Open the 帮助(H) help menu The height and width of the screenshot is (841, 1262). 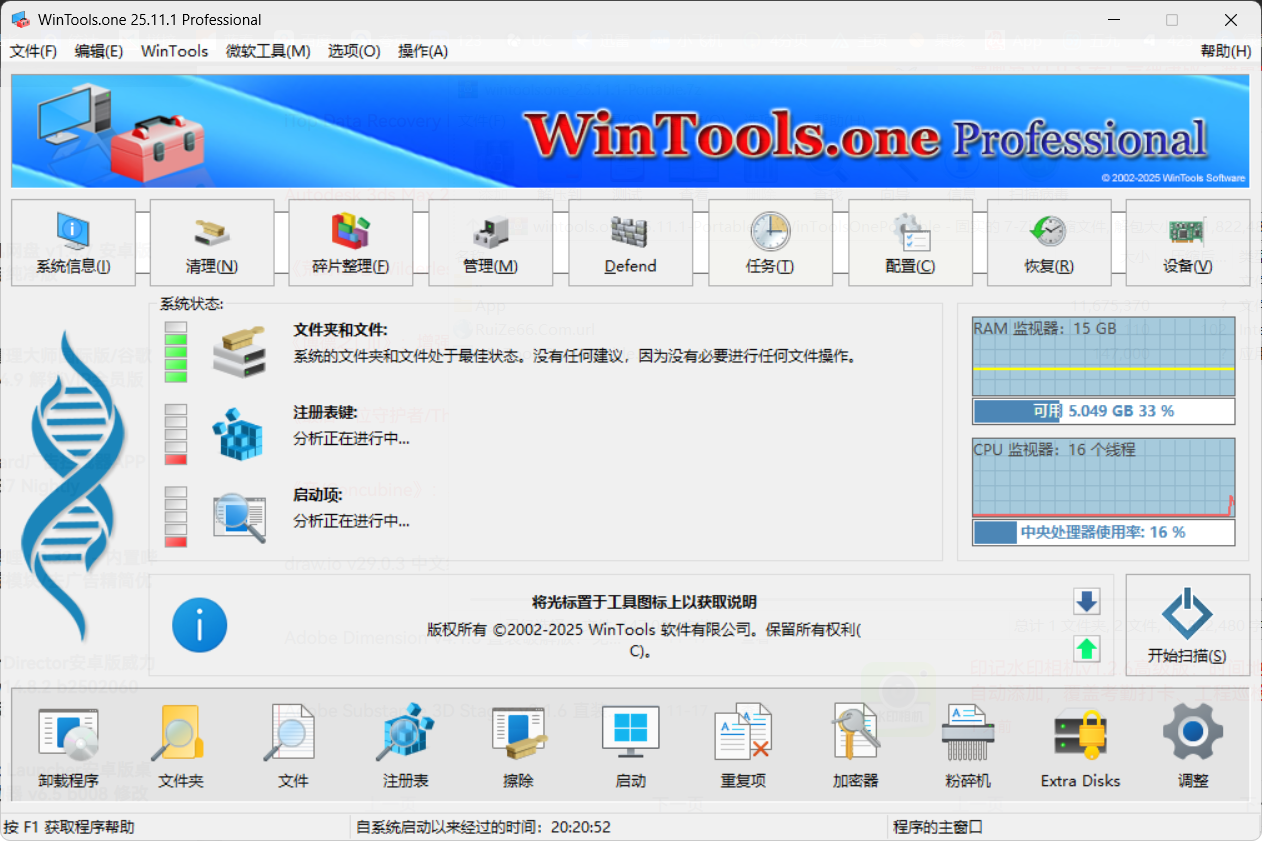(x=1225, y=51)
